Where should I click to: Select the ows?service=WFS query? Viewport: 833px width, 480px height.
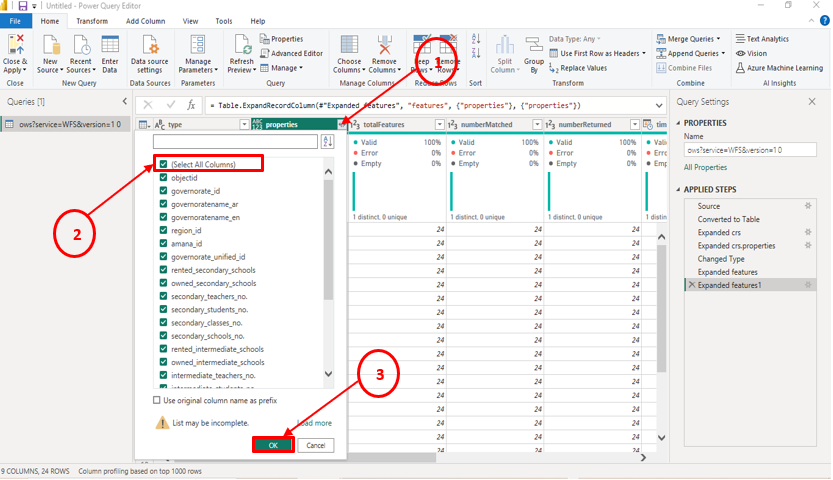point(65,124)
